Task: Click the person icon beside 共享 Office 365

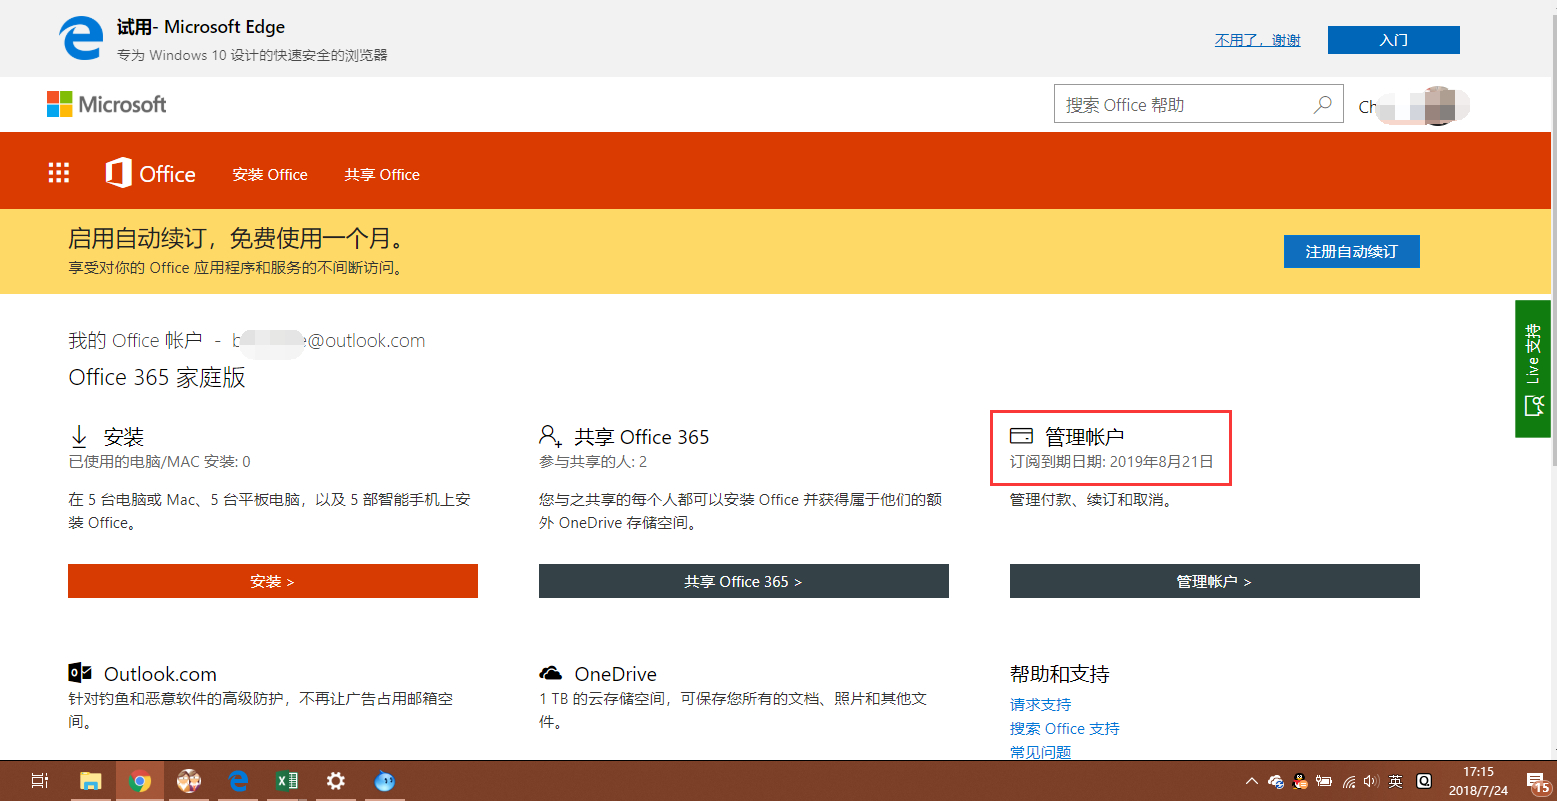Action: pos(550,436)
